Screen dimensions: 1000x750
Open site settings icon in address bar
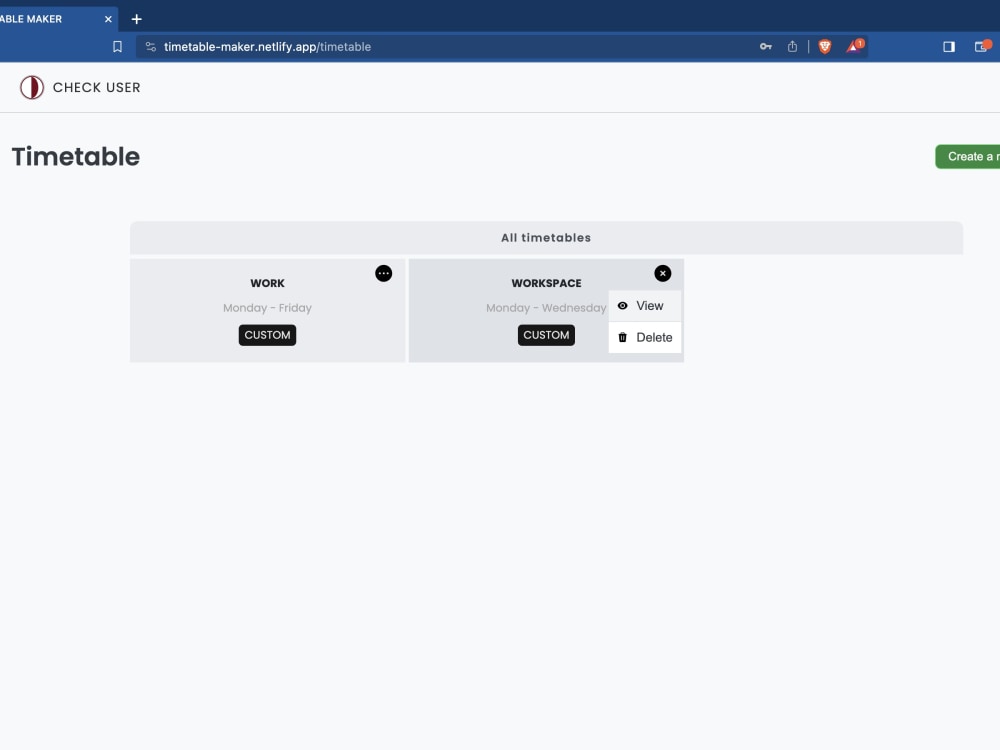point(151,47)
